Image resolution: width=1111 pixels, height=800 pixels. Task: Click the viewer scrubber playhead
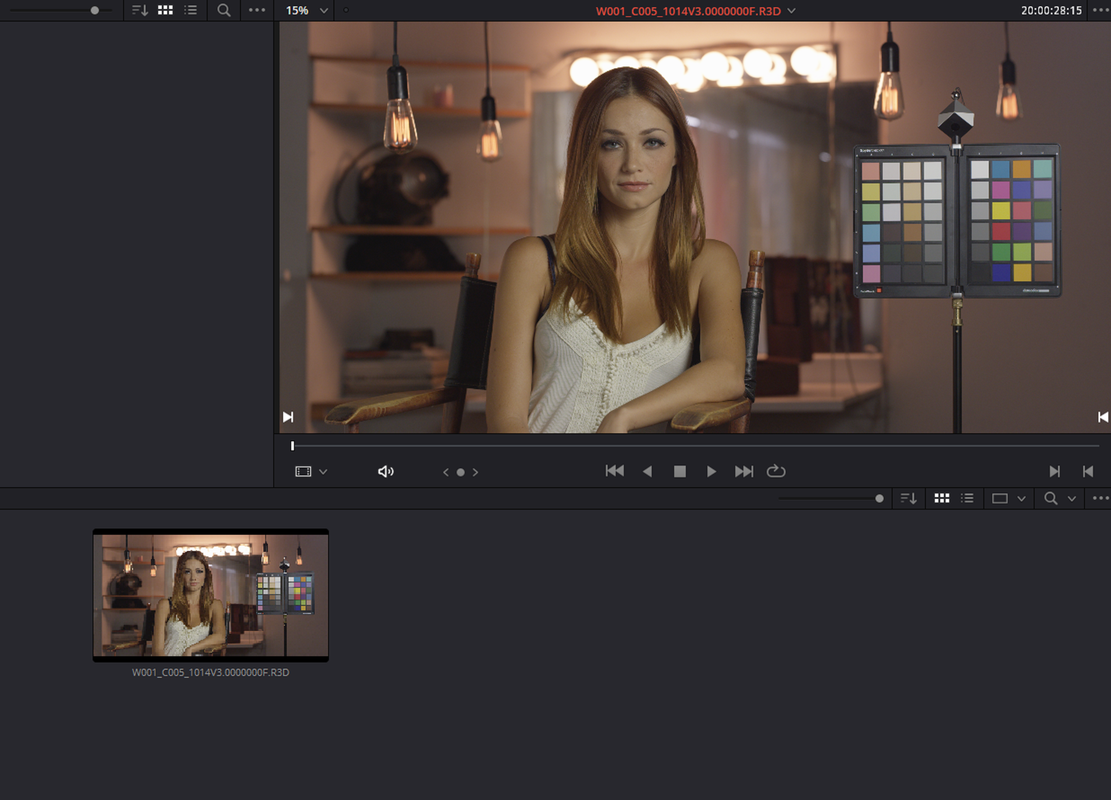292,446
